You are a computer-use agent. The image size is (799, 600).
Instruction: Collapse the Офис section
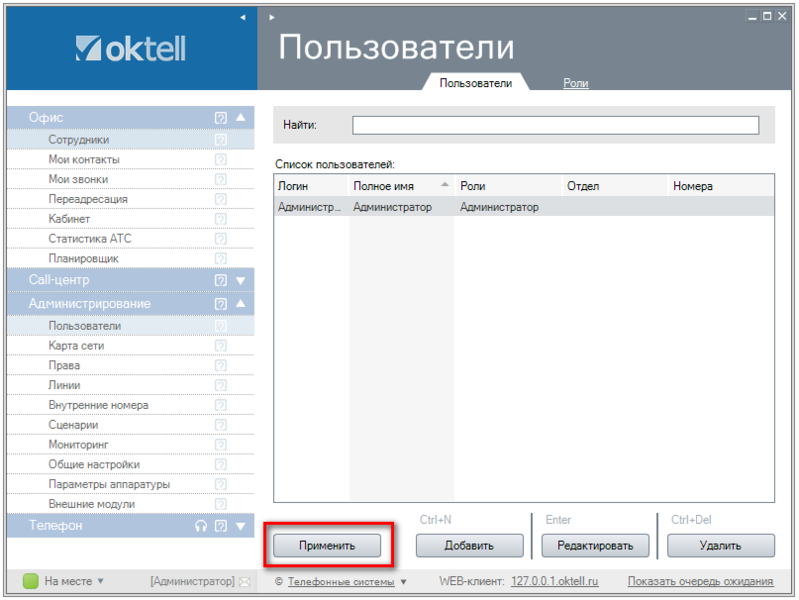240,118
